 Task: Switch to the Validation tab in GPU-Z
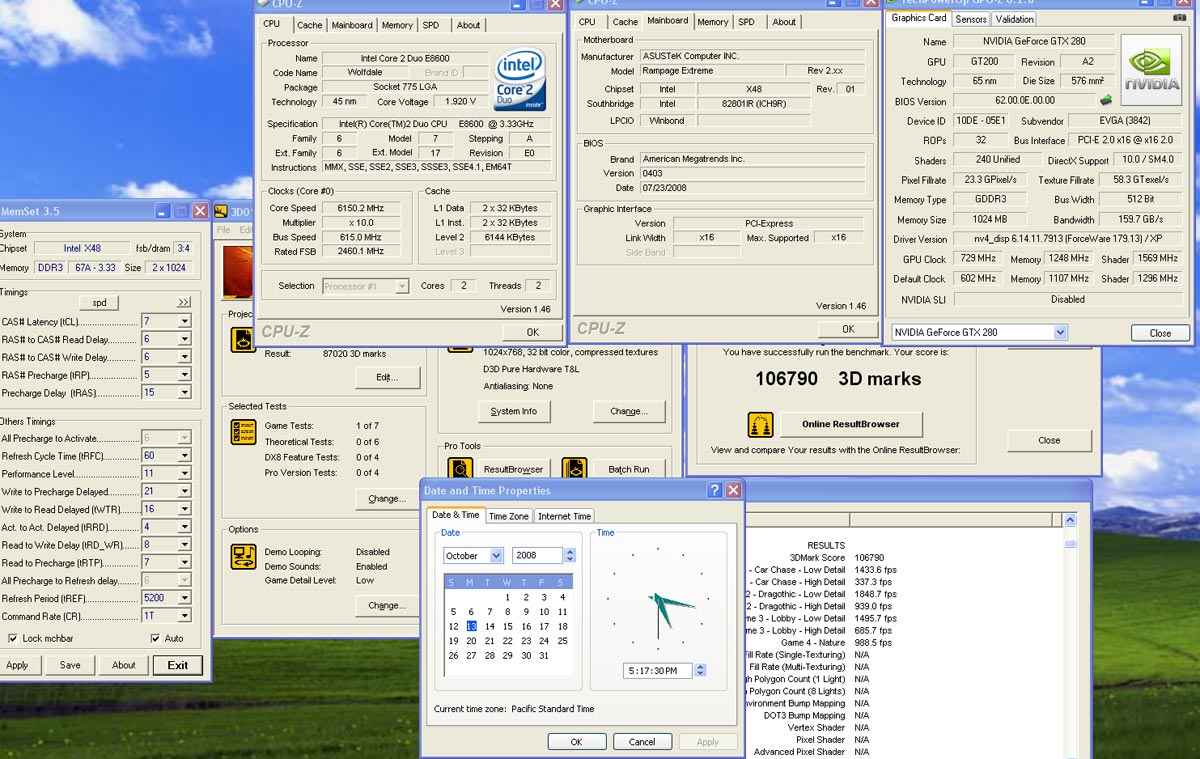(1014, 19)
